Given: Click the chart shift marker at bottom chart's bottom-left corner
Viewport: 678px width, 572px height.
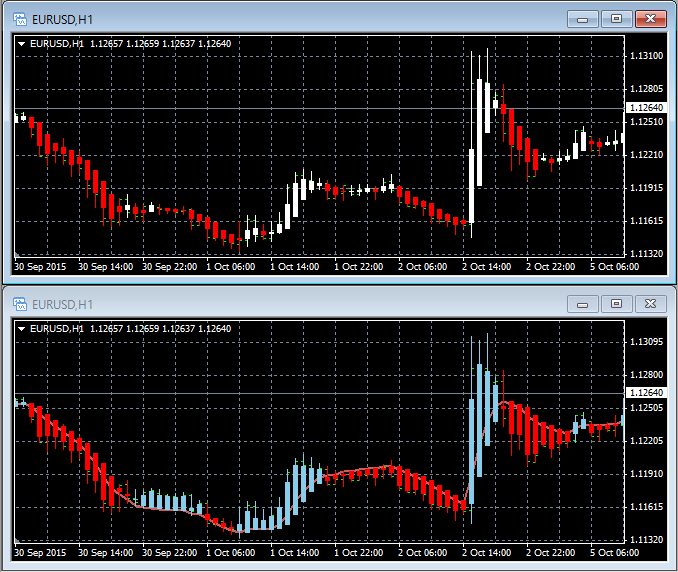Looking at the screenshot, I should (17, 540).
